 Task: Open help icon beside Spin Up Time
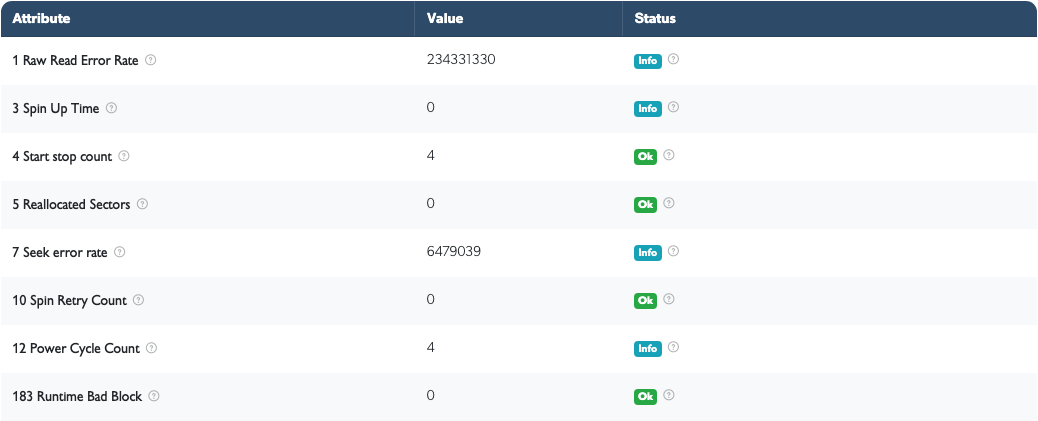(x=111, y=108)
